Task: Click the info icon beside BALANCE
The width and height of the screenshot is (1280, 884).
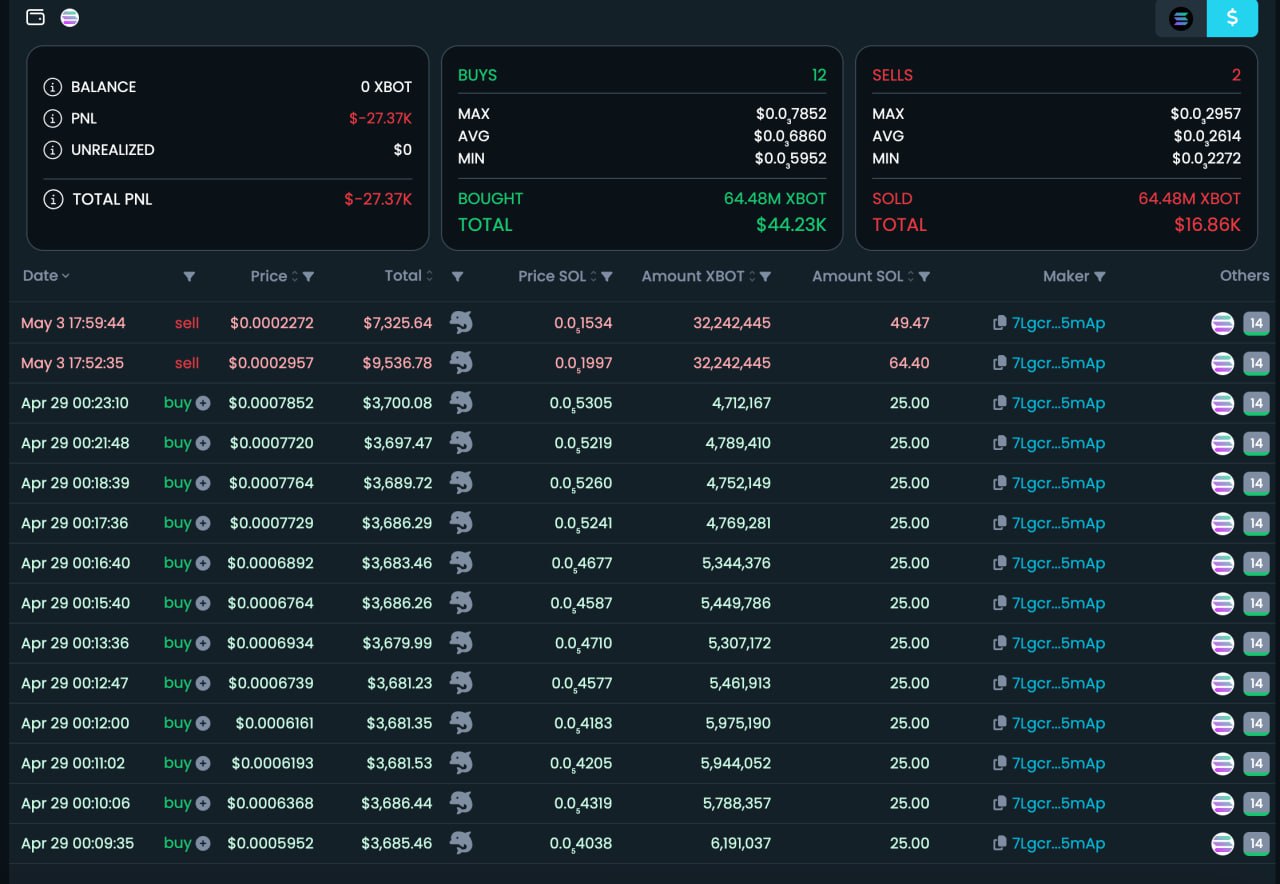Action: coord(53,87)
